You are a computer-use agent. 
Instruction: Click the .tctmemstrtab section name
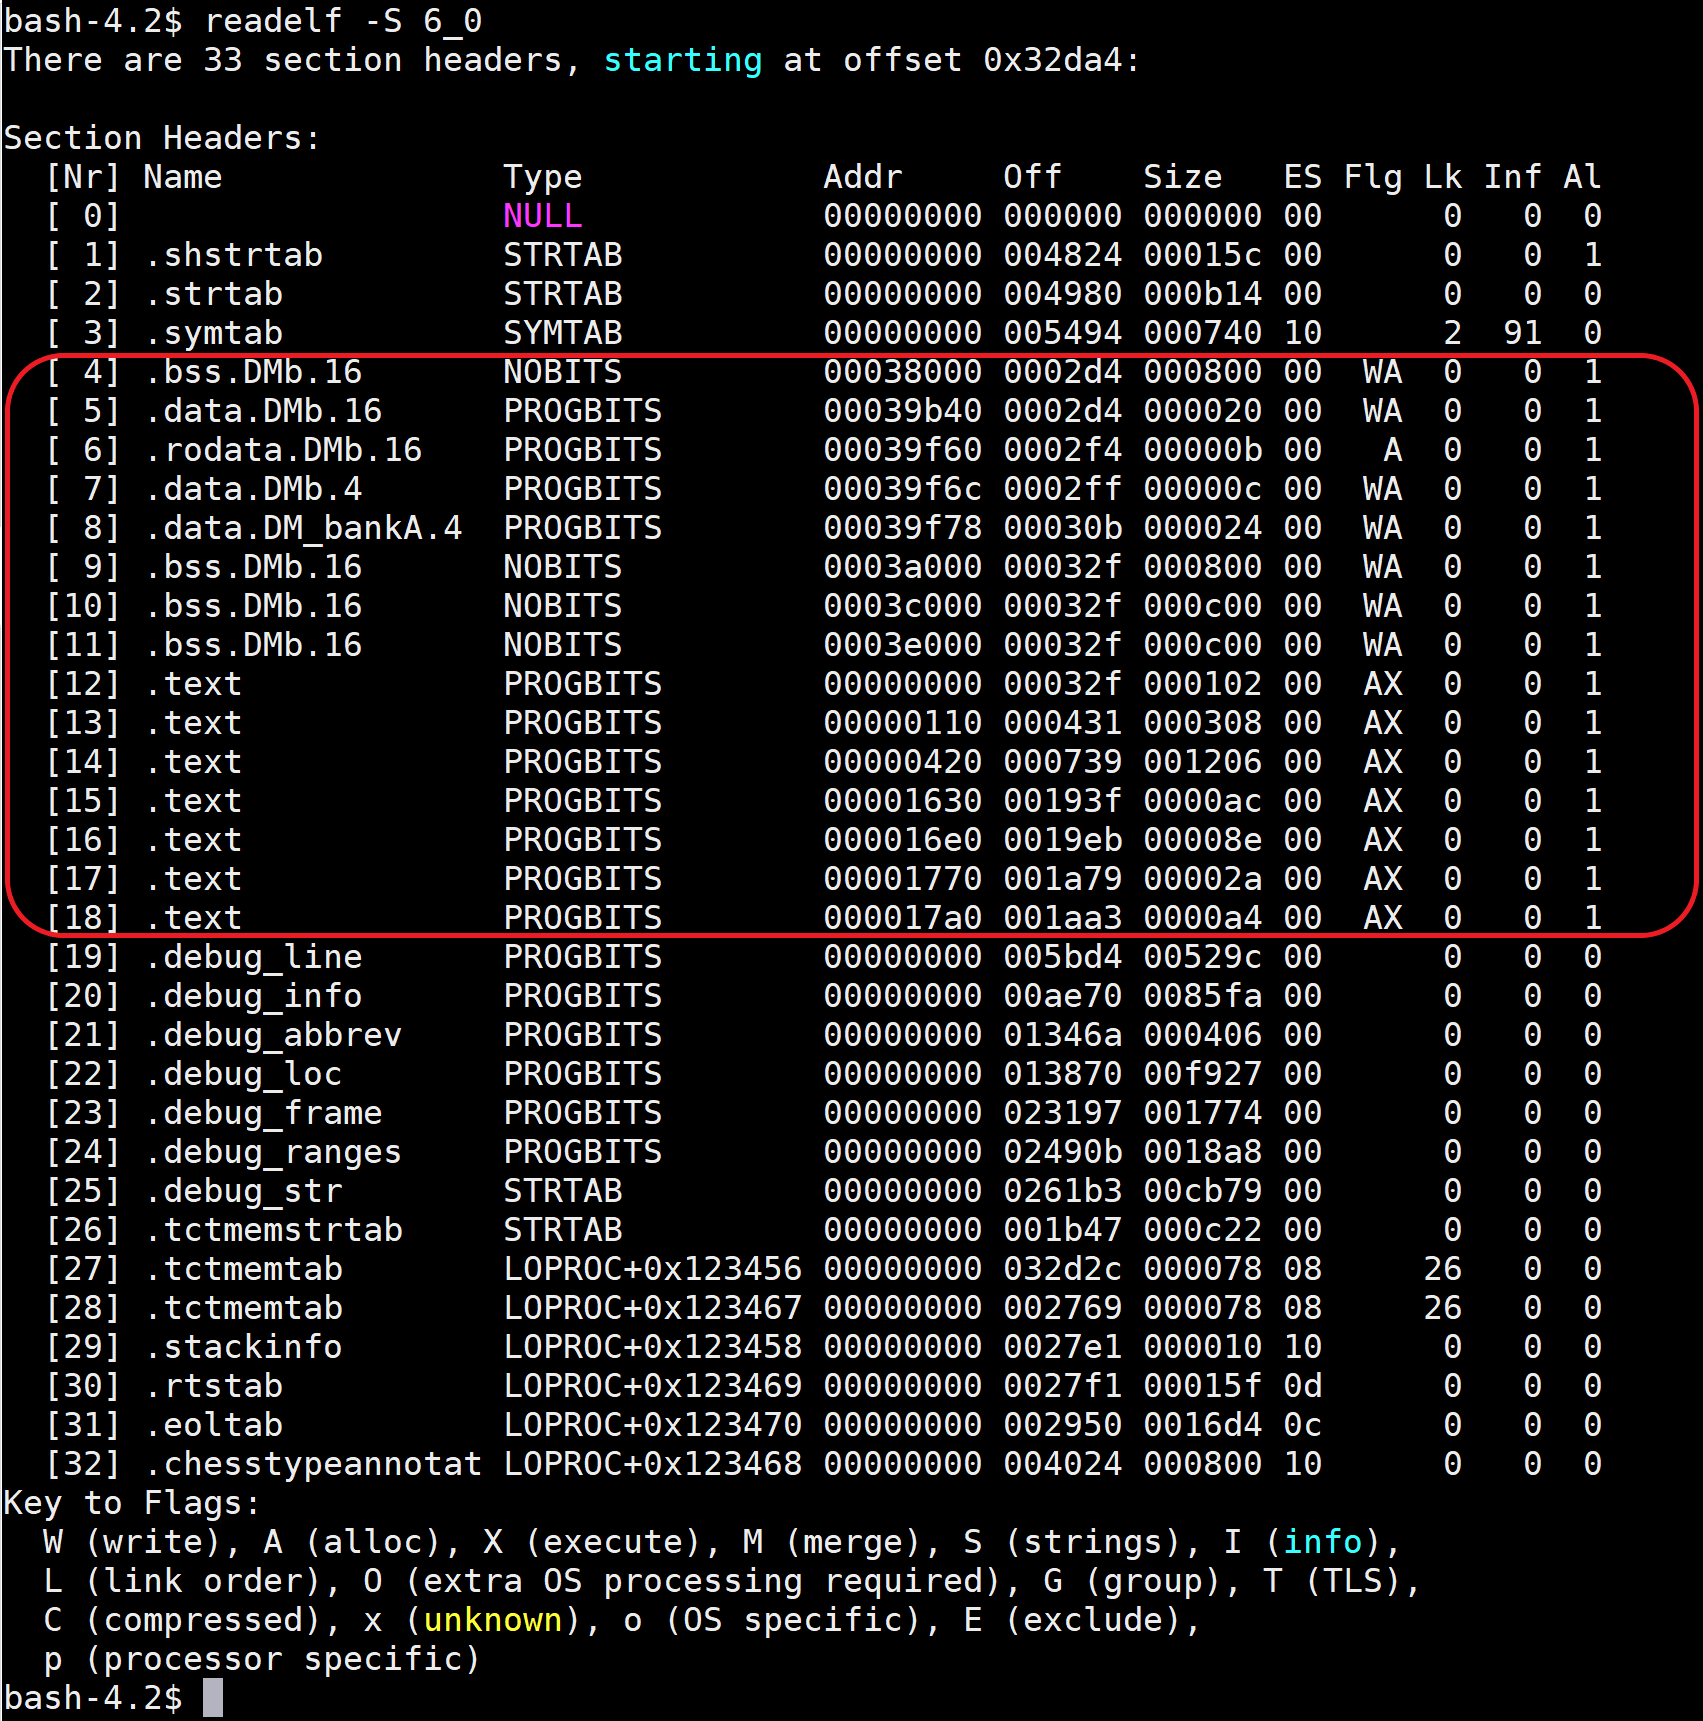(273, 1230)
